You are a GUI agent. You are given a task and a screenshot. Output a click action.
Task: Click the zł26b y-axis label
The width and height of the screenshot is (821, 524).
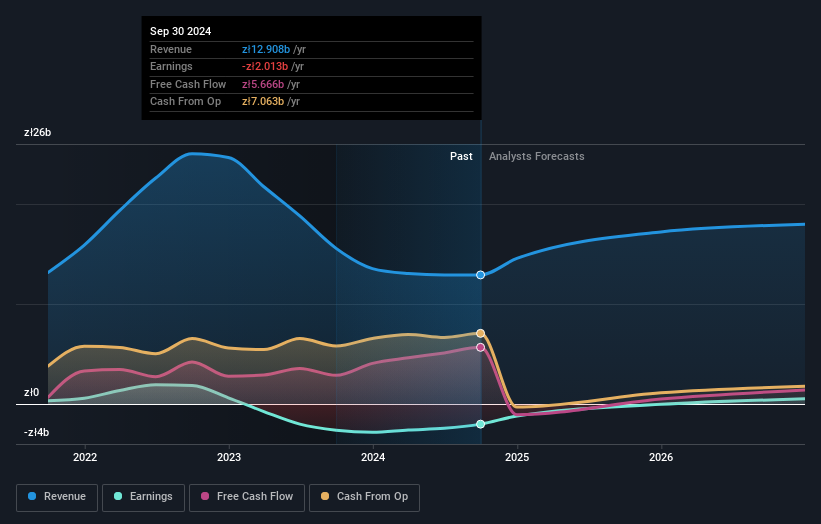coord(38,132)
